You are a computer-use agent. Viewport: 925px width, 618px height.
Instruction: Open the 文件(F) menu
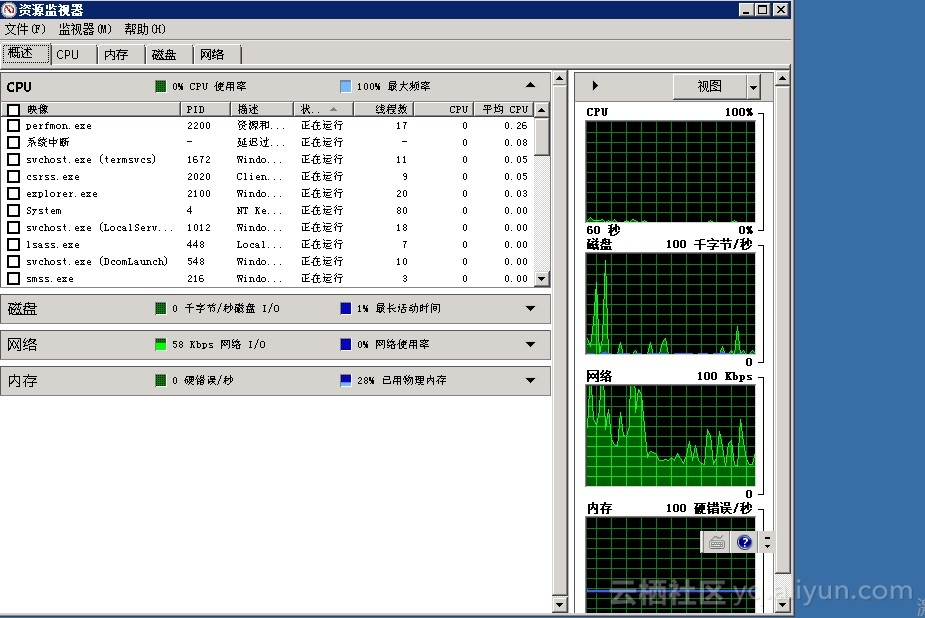[x=25, y=29]
